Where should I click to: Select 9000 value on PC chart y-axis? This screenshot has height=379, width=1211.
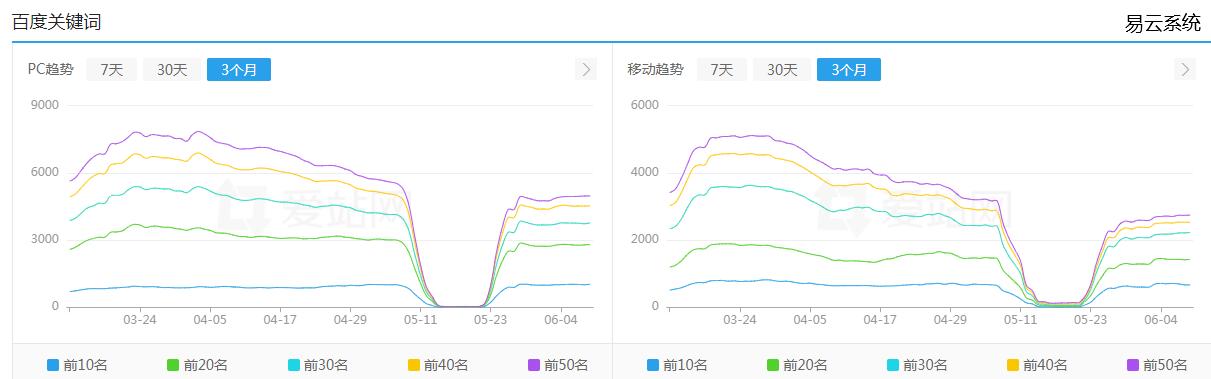tap(45, 104)
